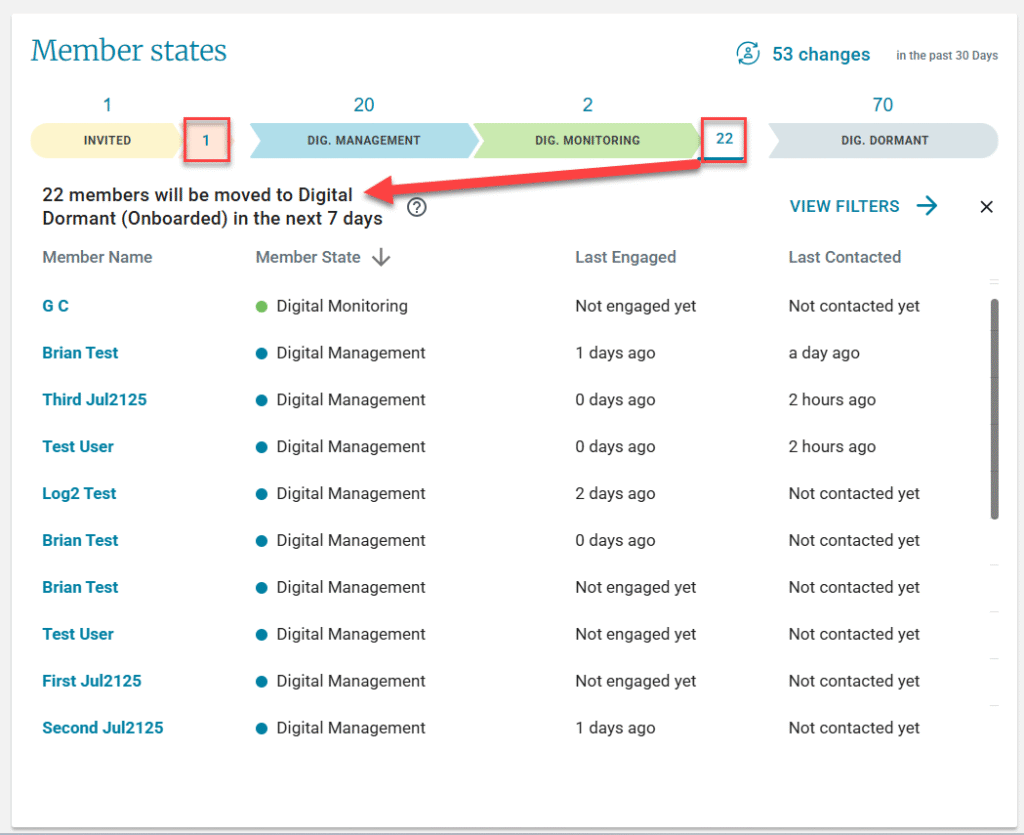Select the Invited state segment
This screenshot has width=1024, height=835.
click(107, 140)
